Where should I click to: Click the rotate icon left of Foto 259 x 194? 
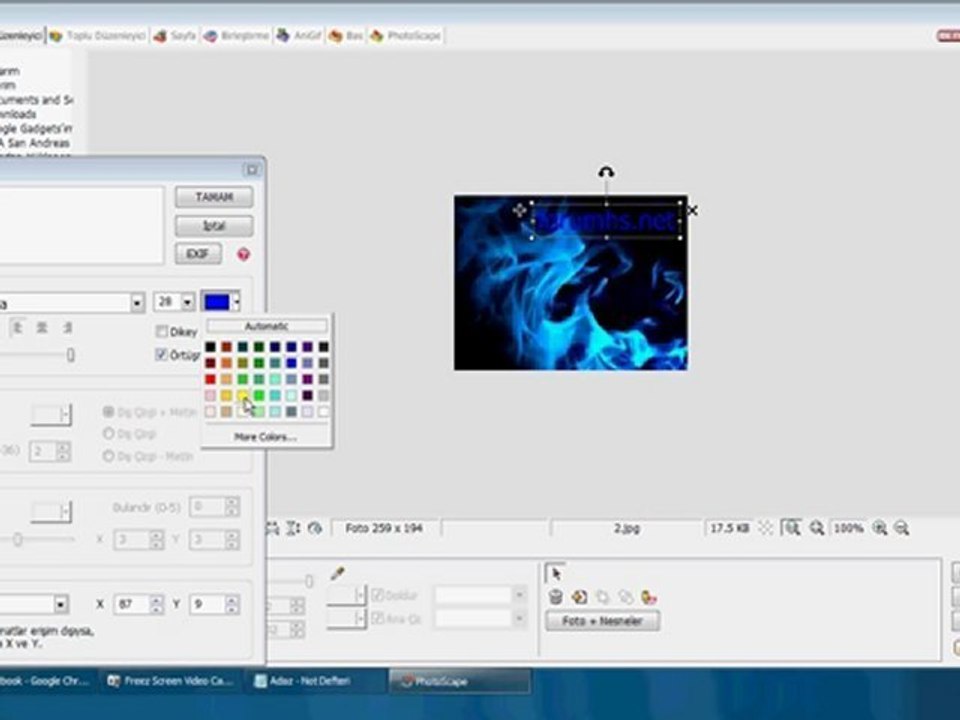315,528
